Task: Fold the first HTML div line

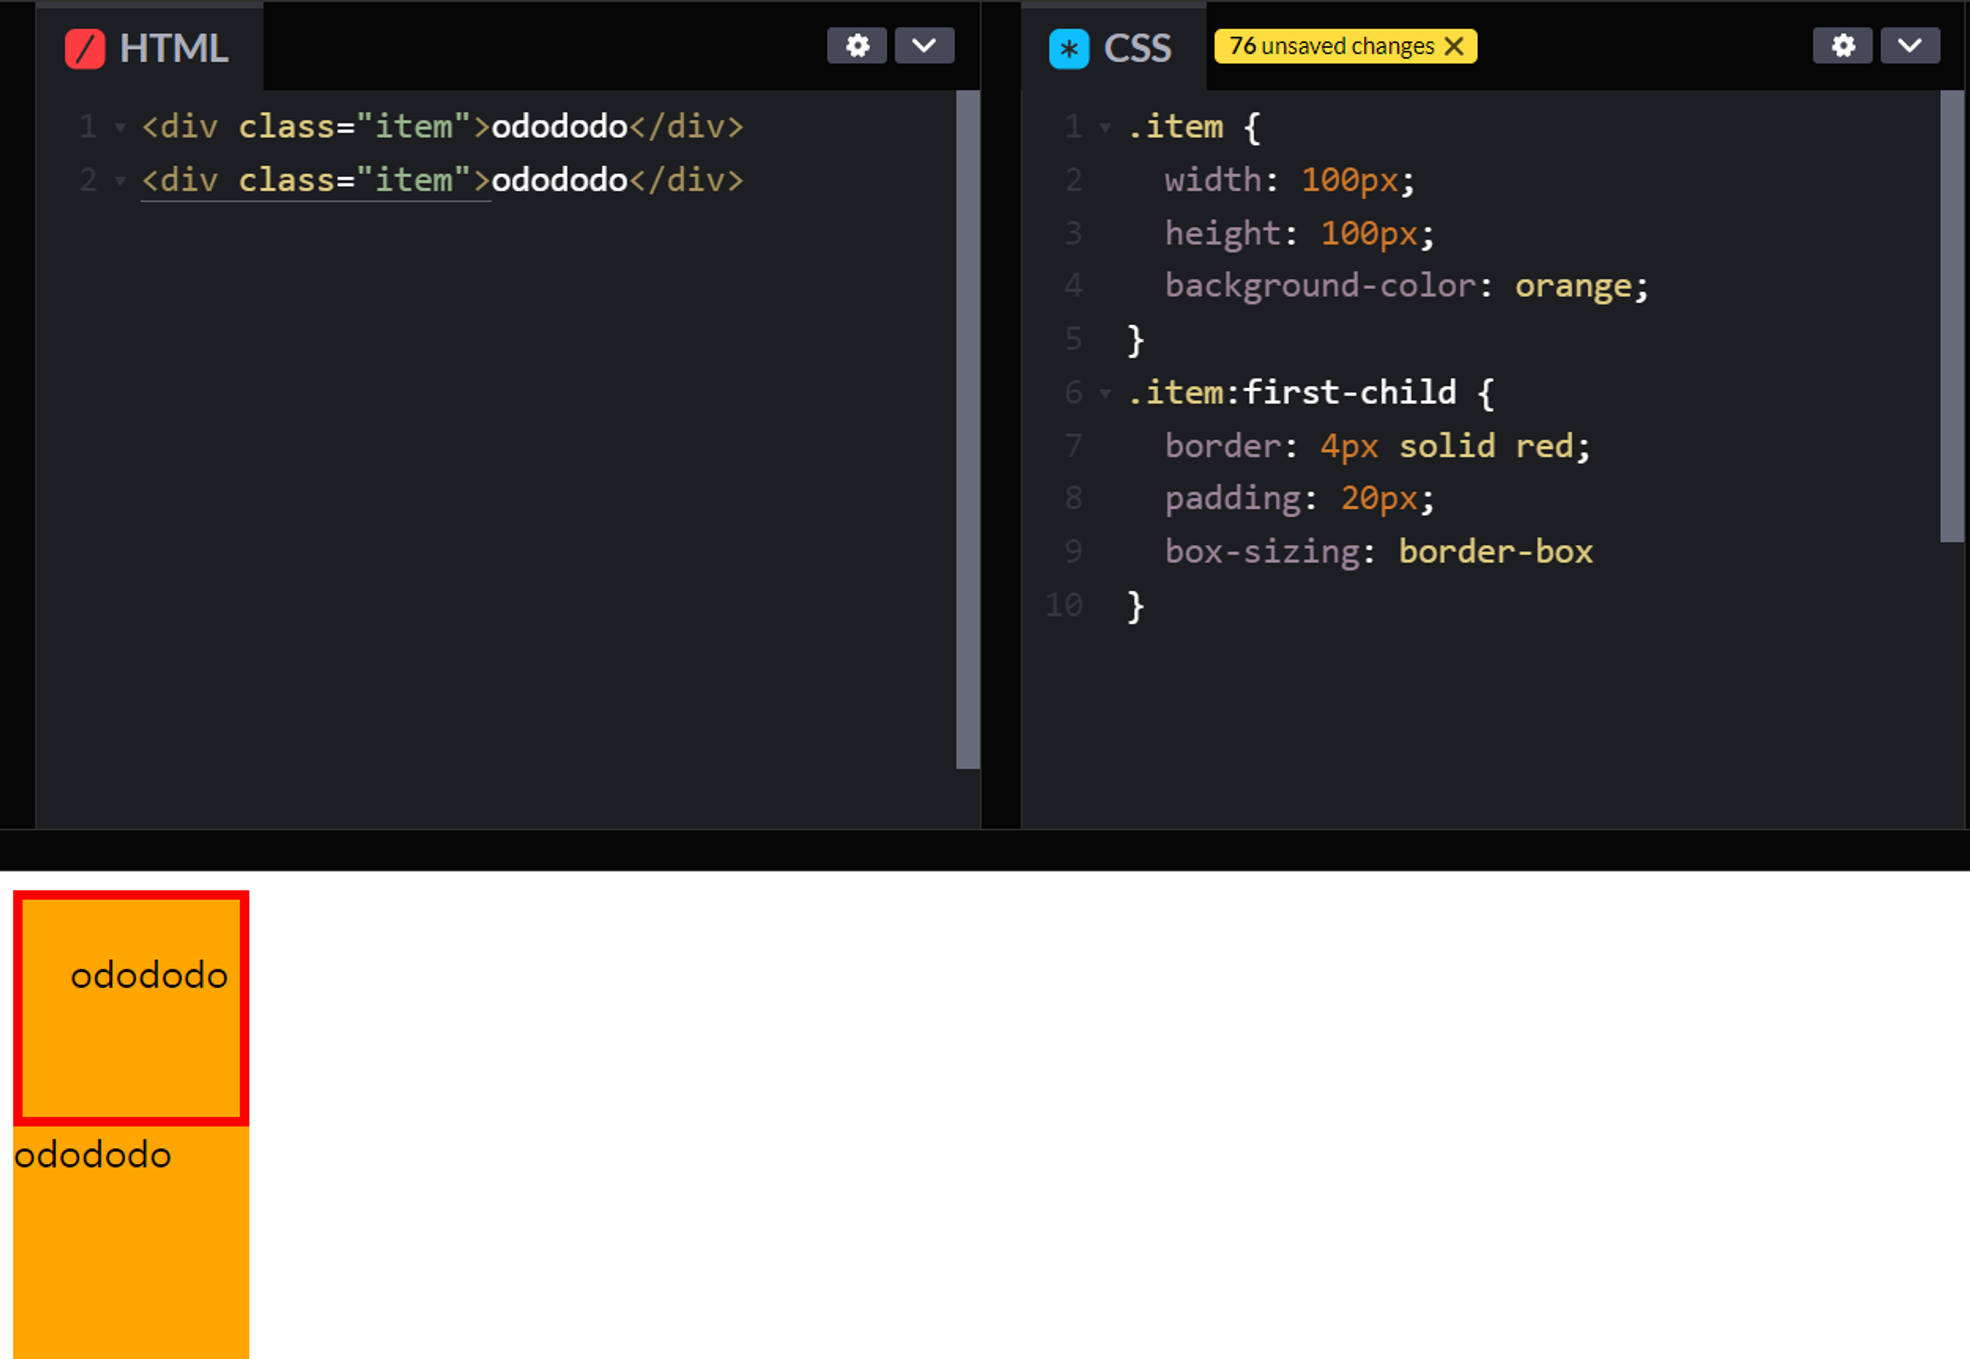Action: click(x=120, y=127)
